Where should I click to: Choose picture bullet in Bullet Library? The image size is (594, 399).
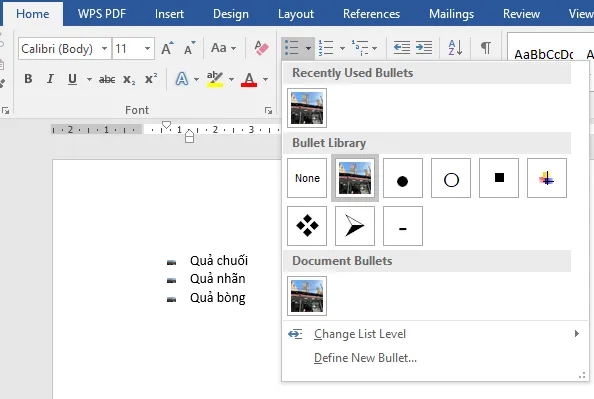coord(355,178)
